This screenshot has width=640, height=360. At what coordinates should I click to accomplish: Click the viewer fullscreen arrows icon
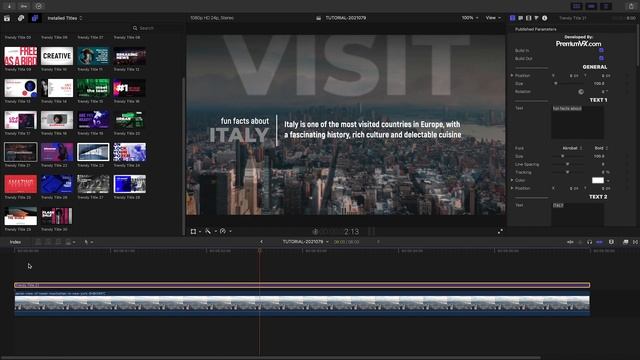click(x=500, y=231)
